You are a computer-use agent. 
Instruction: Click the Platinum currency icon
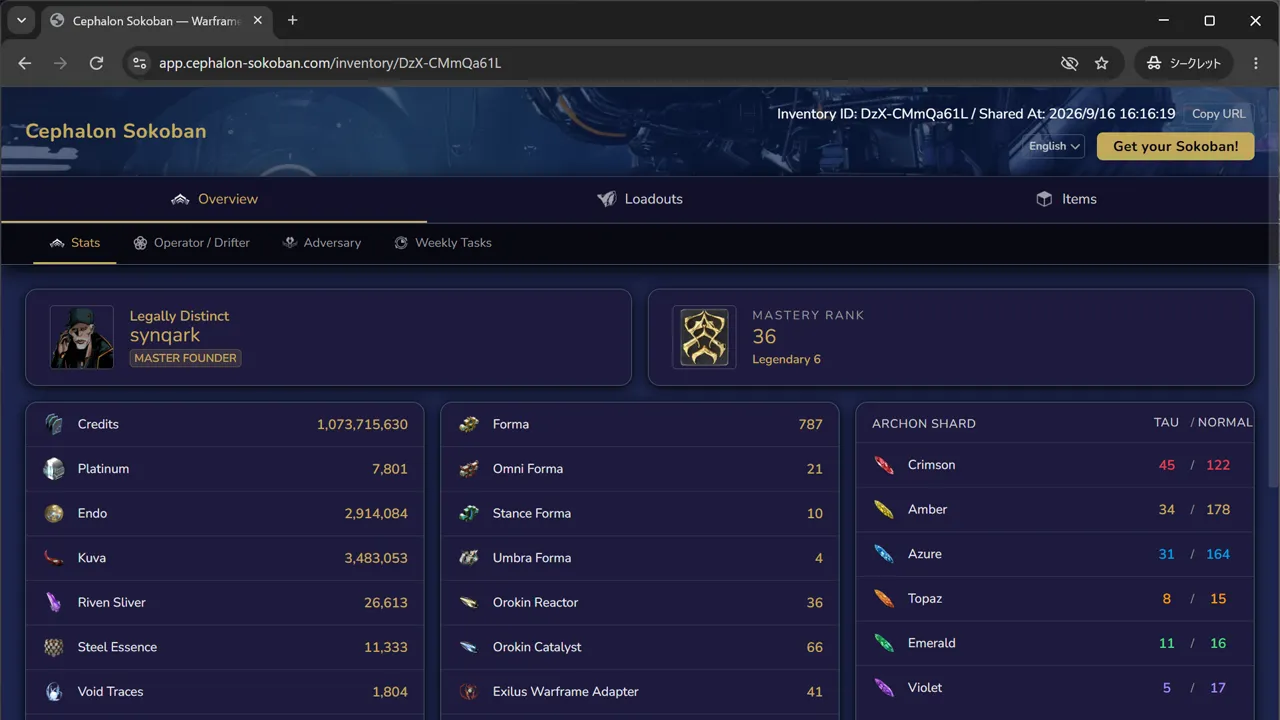tap(54, 469)
